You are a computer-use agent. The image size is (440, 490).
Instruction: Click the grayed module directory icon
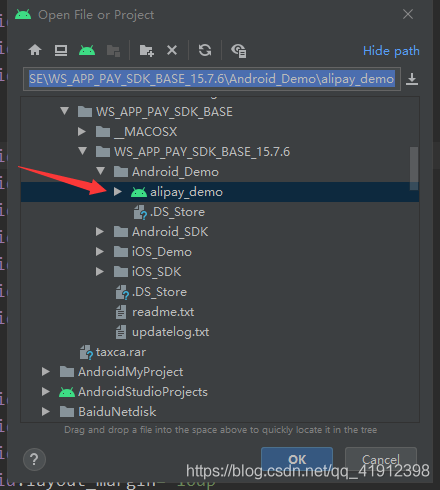[x=113, y=51]
